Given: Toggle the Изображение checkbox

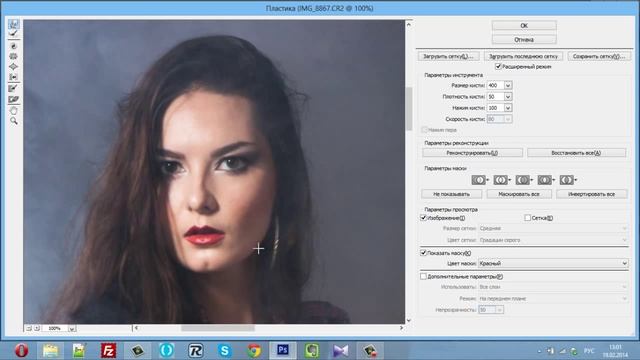Looking at the screenshot, I should 423,218.
